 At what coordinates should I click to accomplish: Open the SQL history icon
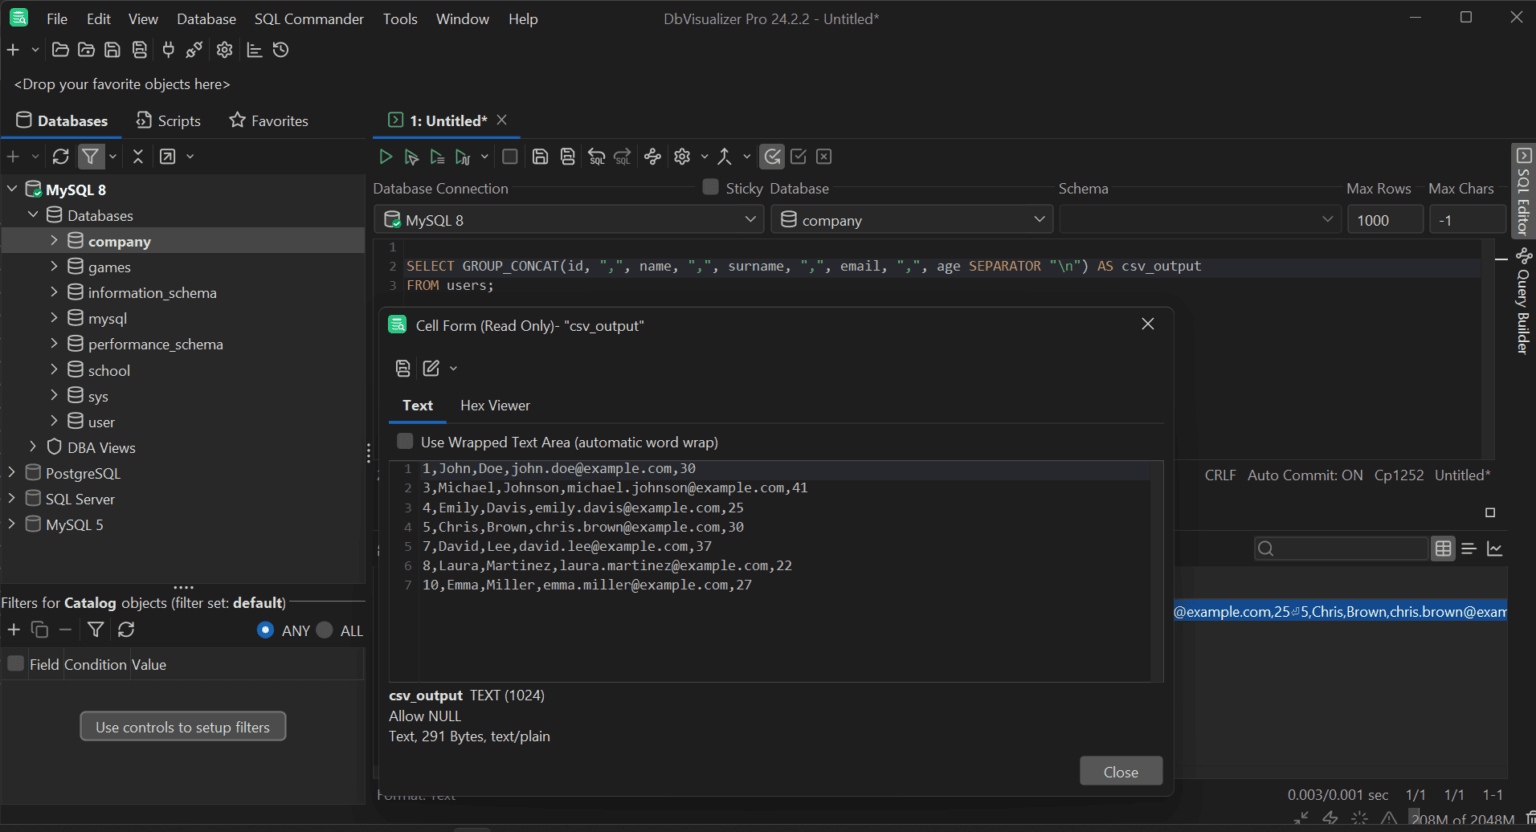point(281,49)
